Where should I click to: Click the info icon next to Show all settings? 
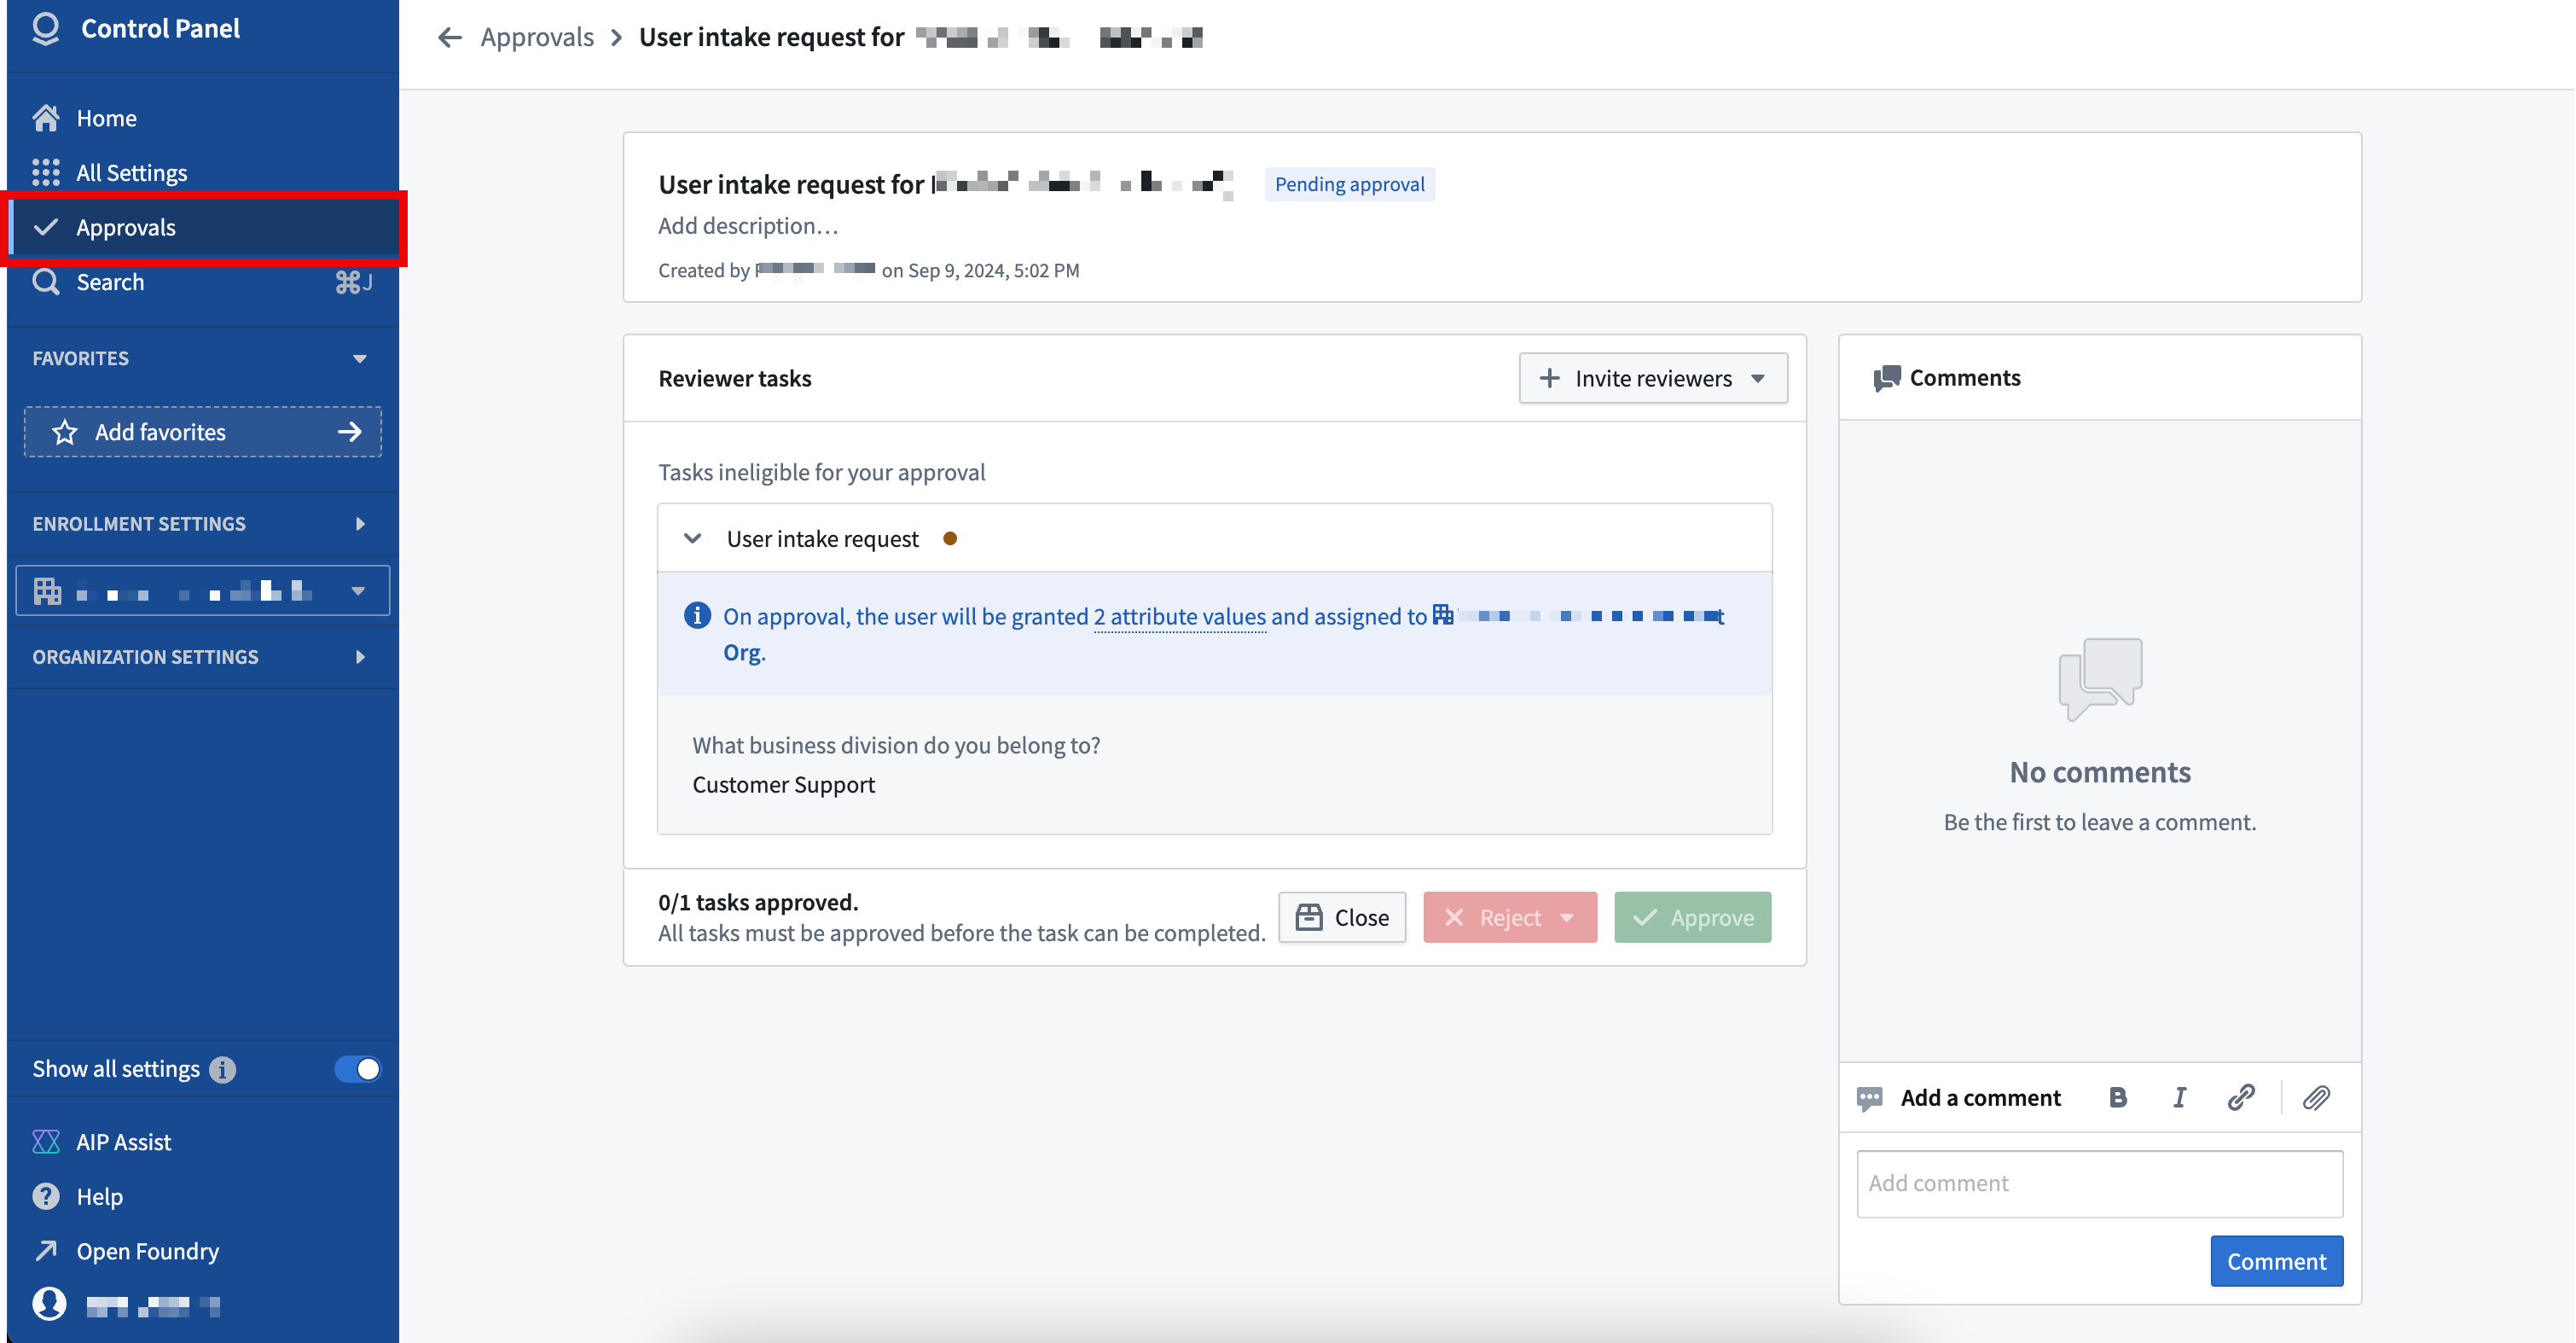(223, 1070)
